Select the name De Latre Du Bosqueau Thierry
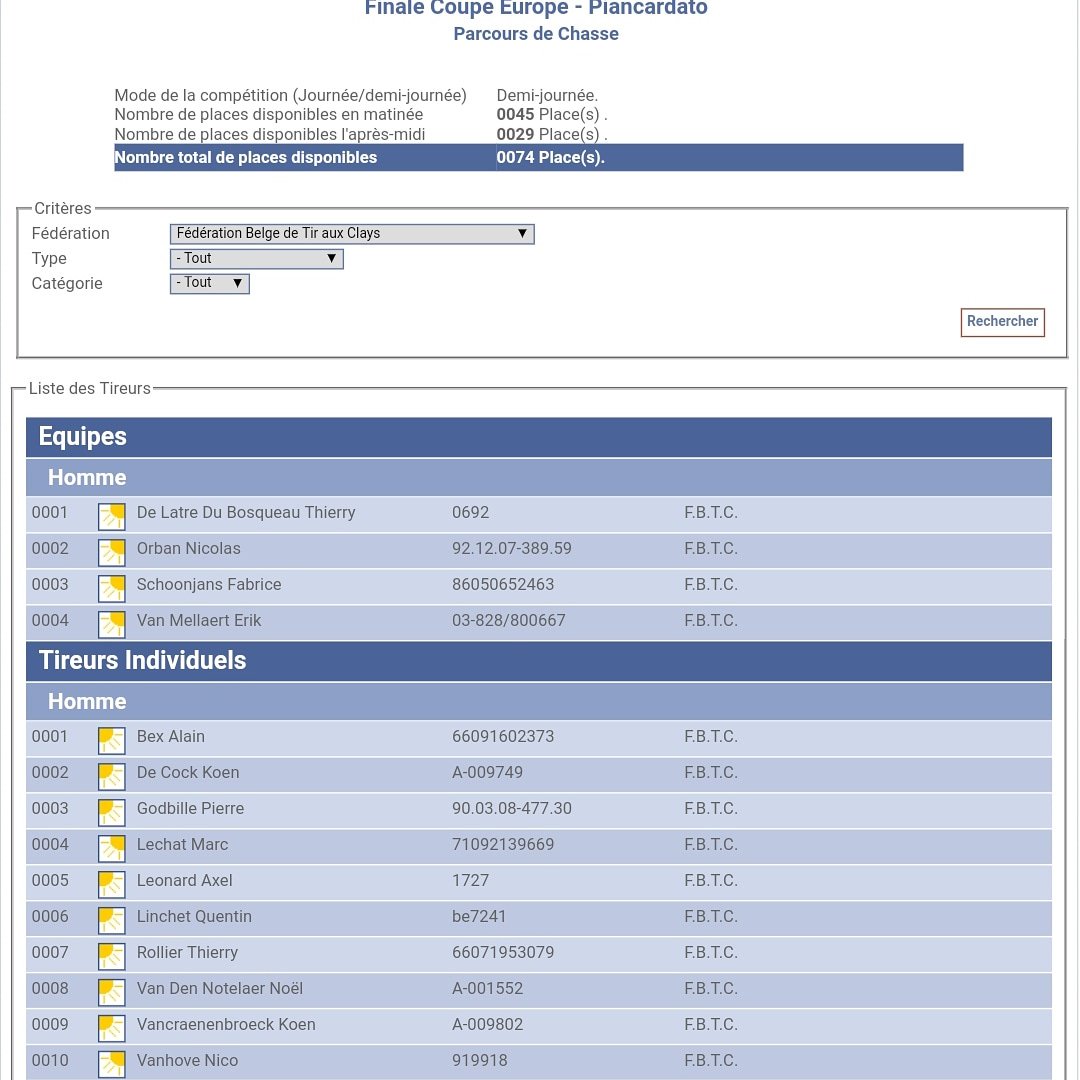Viewport: 1080px width, 1080px height. tap(246, 512)
